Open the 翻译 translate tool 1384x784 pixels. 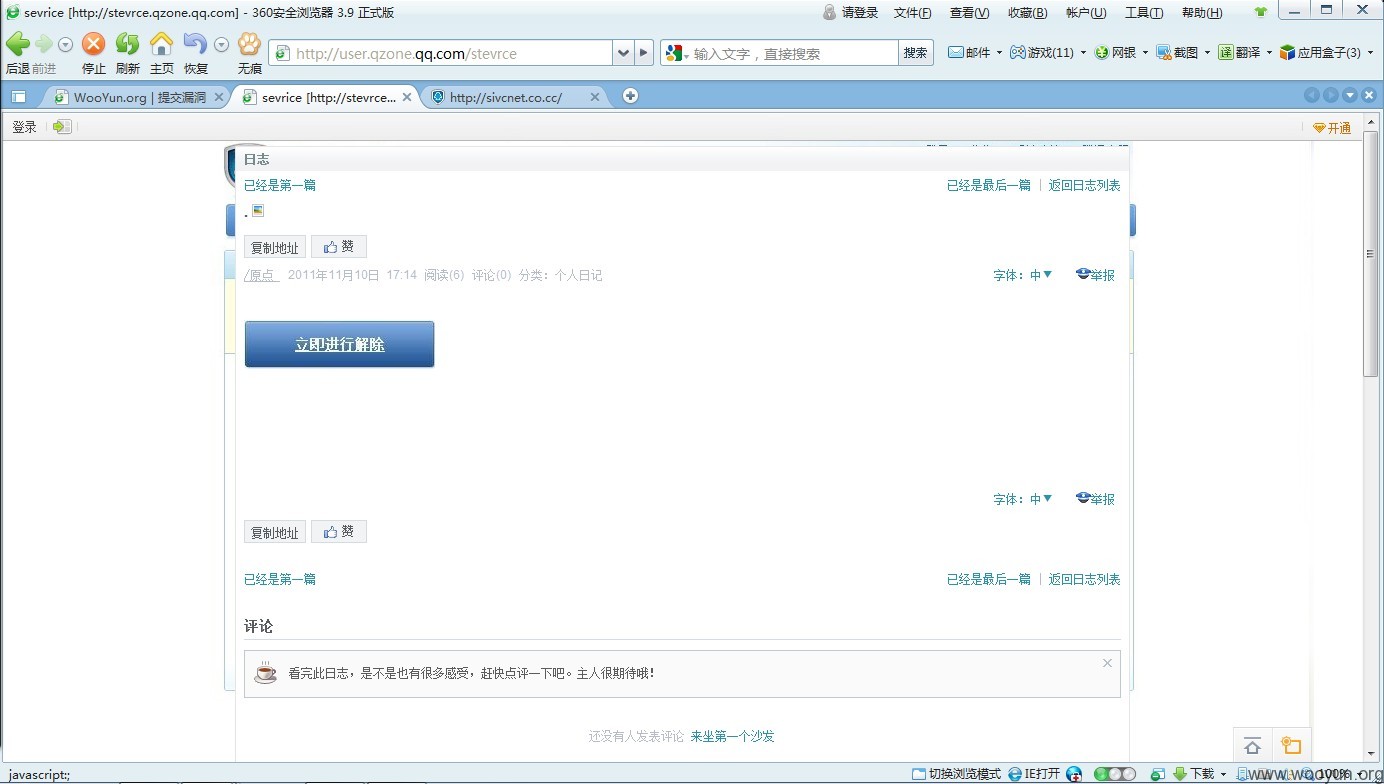pos(1239,52)
